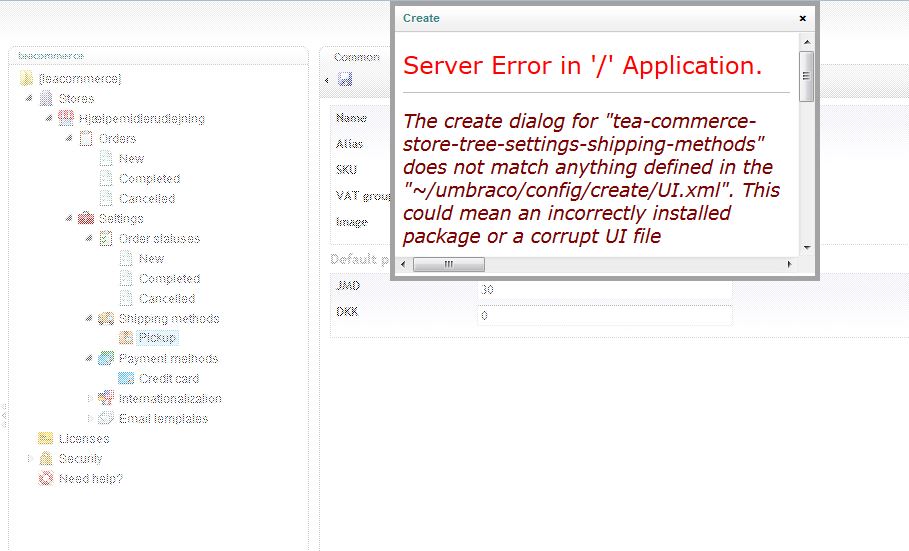Viewport: 909px width, 551px height.
Task: Click the Settings toolbox icon
Action: 86,219
